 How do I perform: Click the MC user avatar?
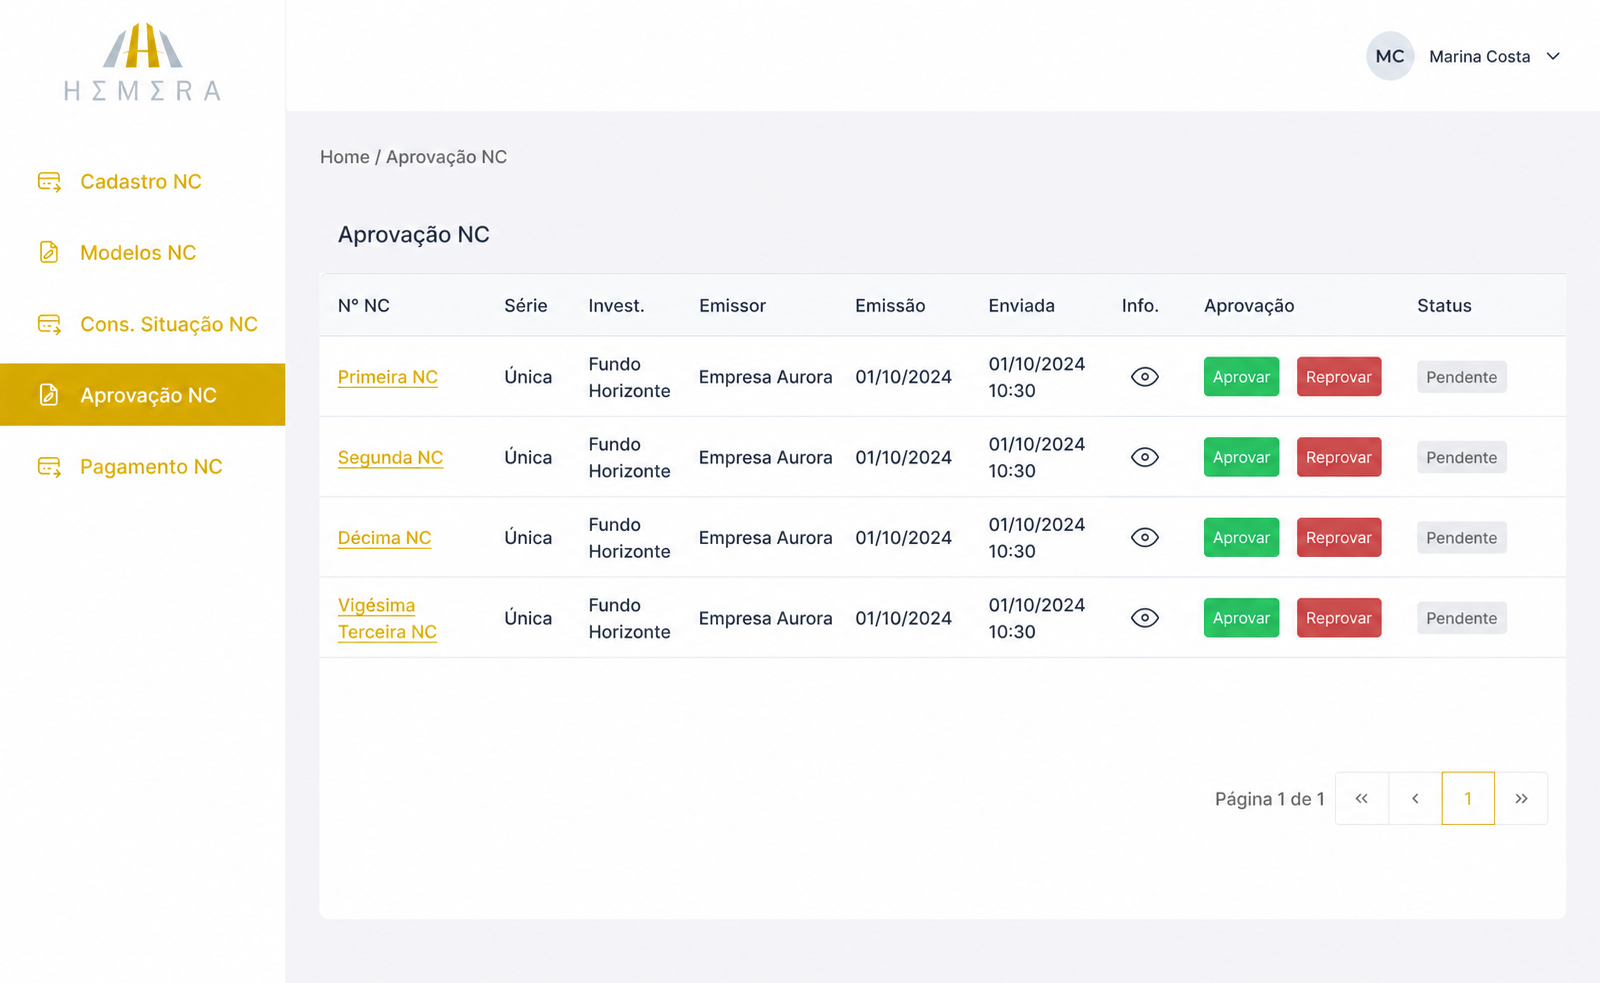tap(1390, 57)
